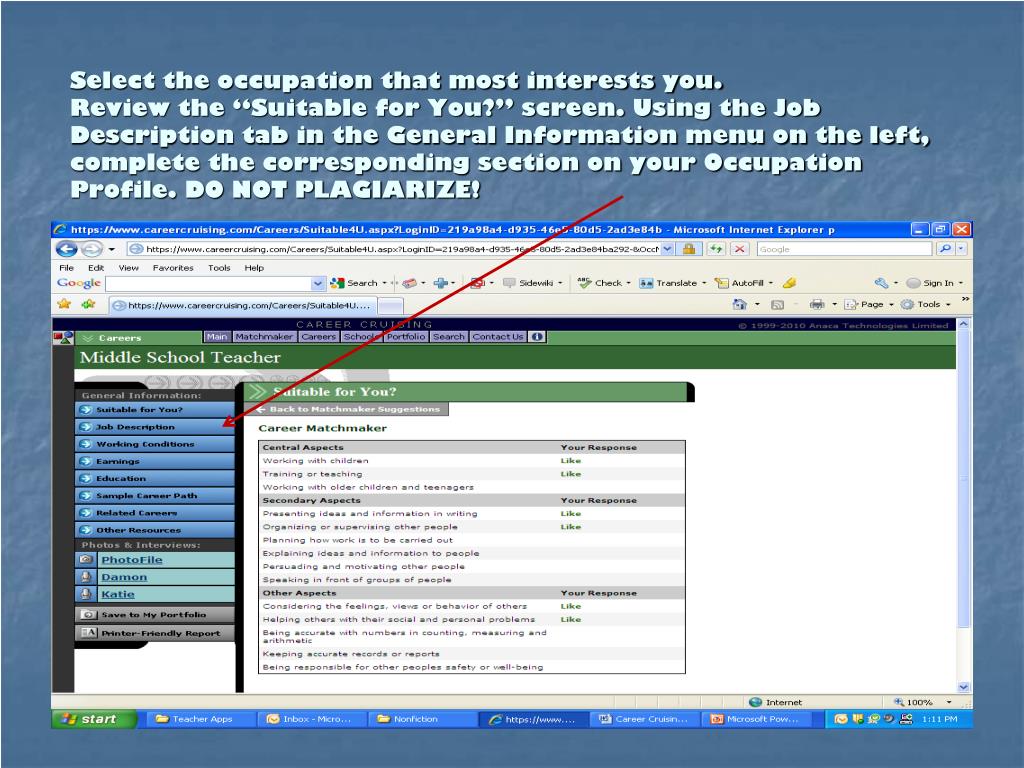
Task: Click in the Google Toolbar search field
Action: point(208,283)
